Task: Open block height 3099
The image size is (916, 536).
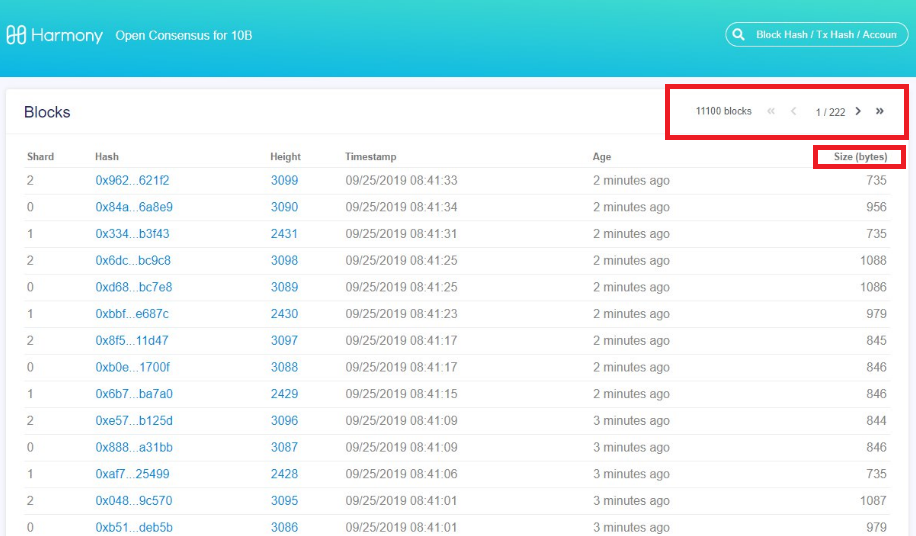Action: point(284,180)
